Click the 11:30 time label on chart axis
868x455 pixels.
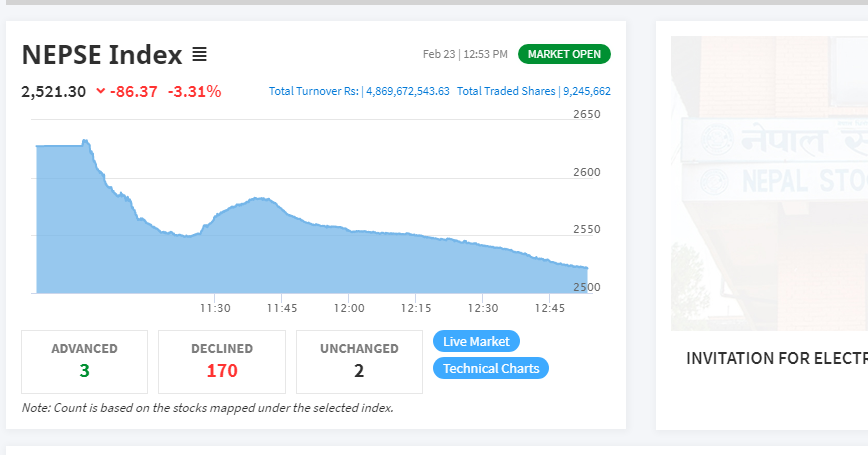215,308
